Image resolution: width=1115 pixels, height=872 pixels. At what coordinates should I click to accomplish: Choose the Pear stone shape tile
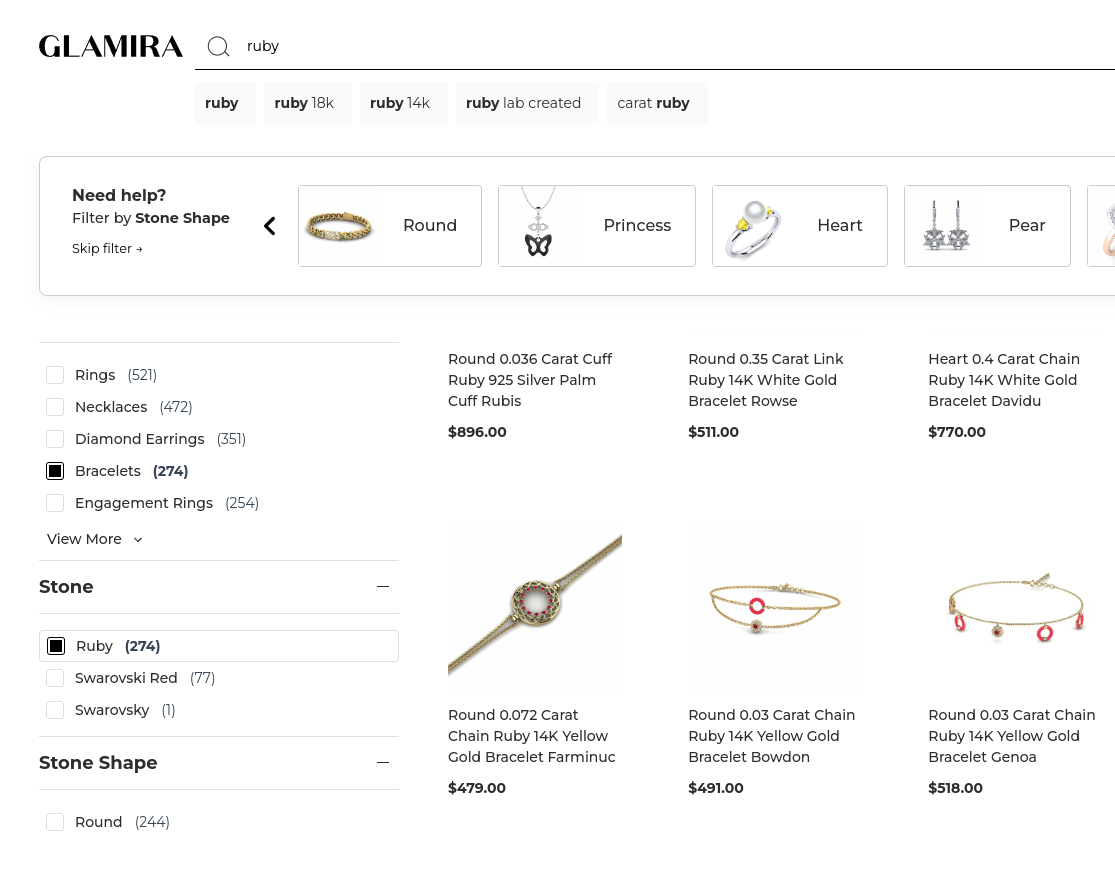(x=987, y=226)
